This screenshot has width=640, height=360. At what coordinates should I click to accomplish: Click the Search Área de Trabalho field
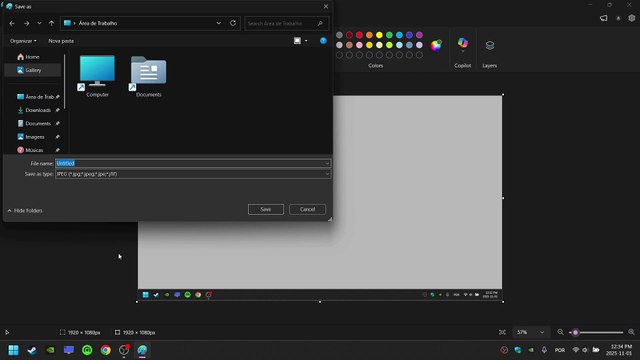(286, 23)
